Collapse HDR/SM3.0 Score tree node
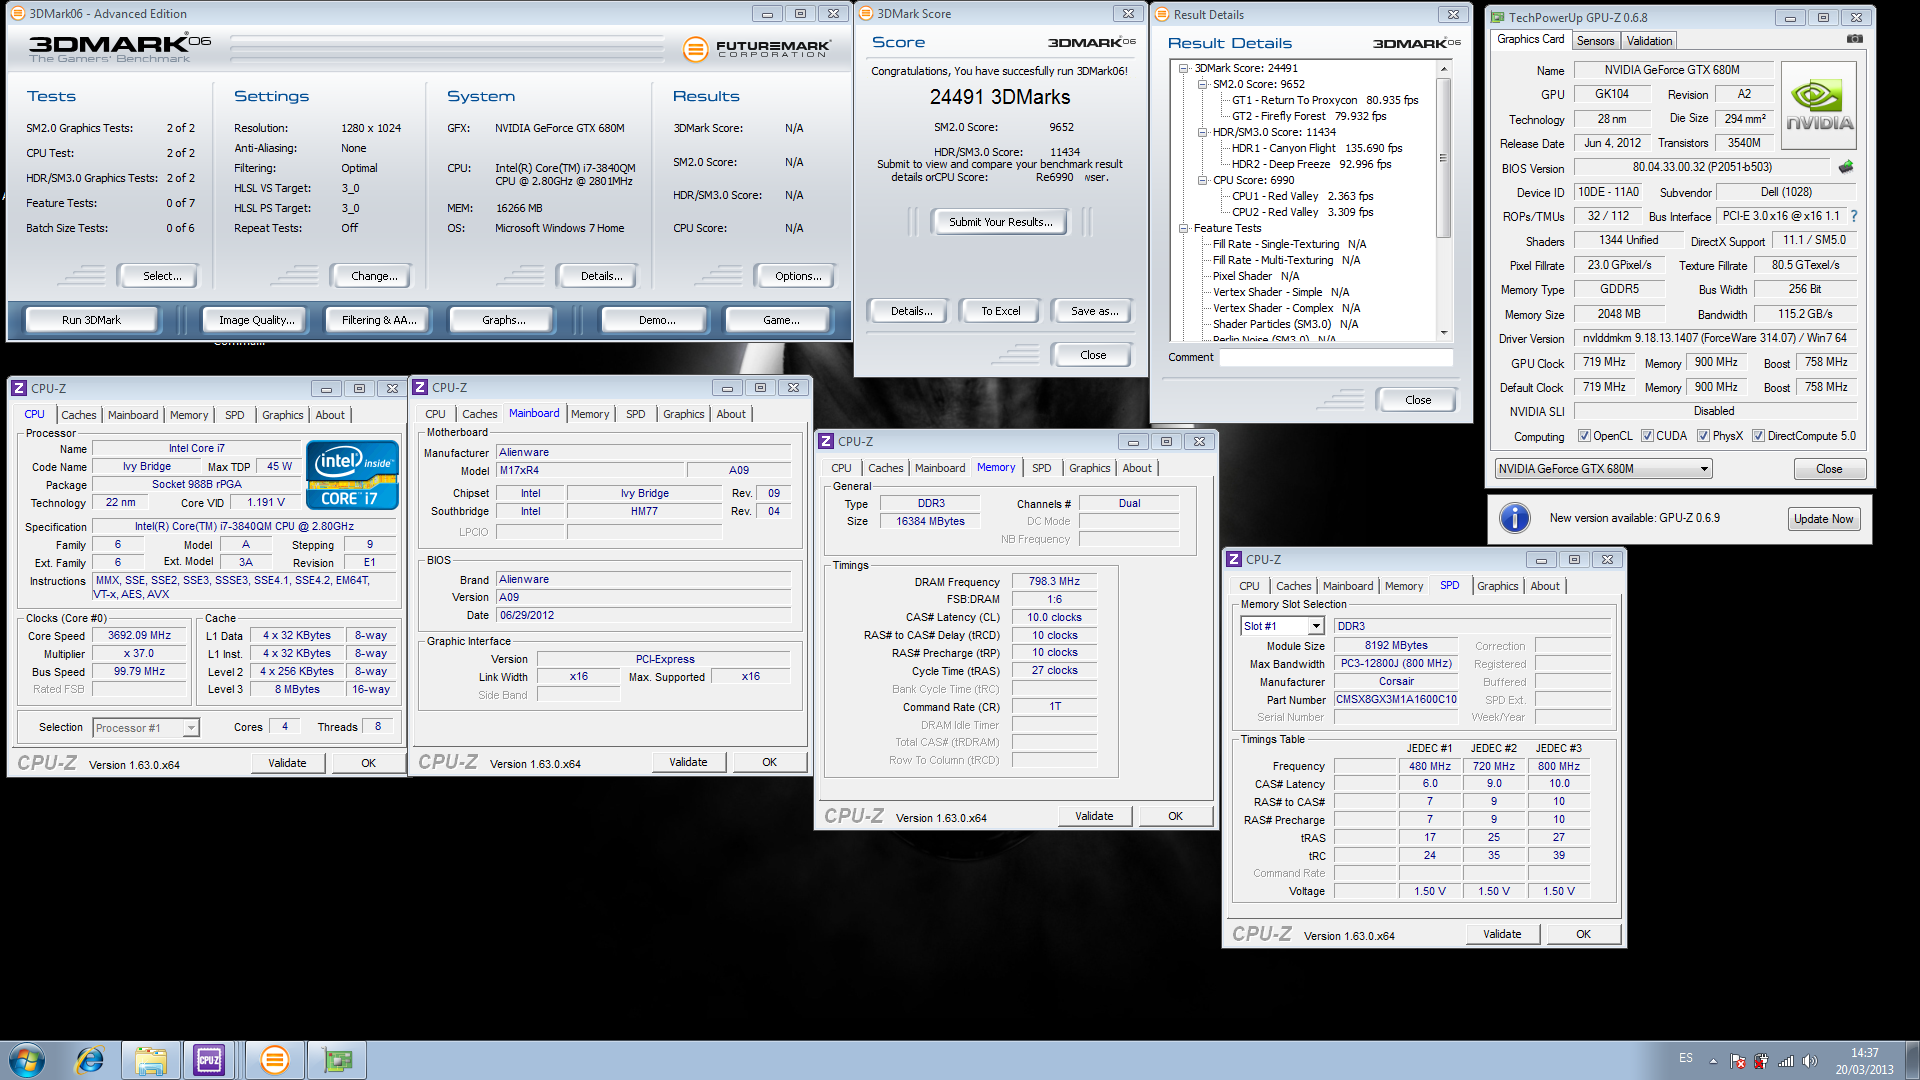 (1203, 133)
